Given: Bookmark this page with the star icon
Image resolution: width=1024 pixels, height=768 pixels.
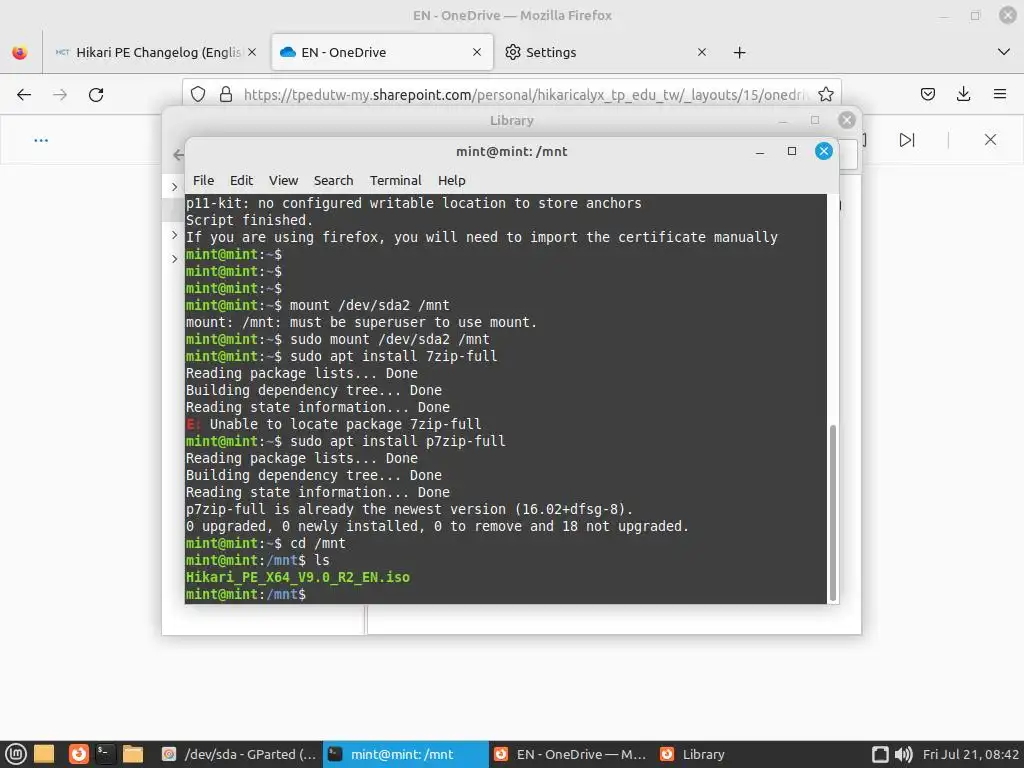Looking at the screenshot, I should click(x=825, y=95).
